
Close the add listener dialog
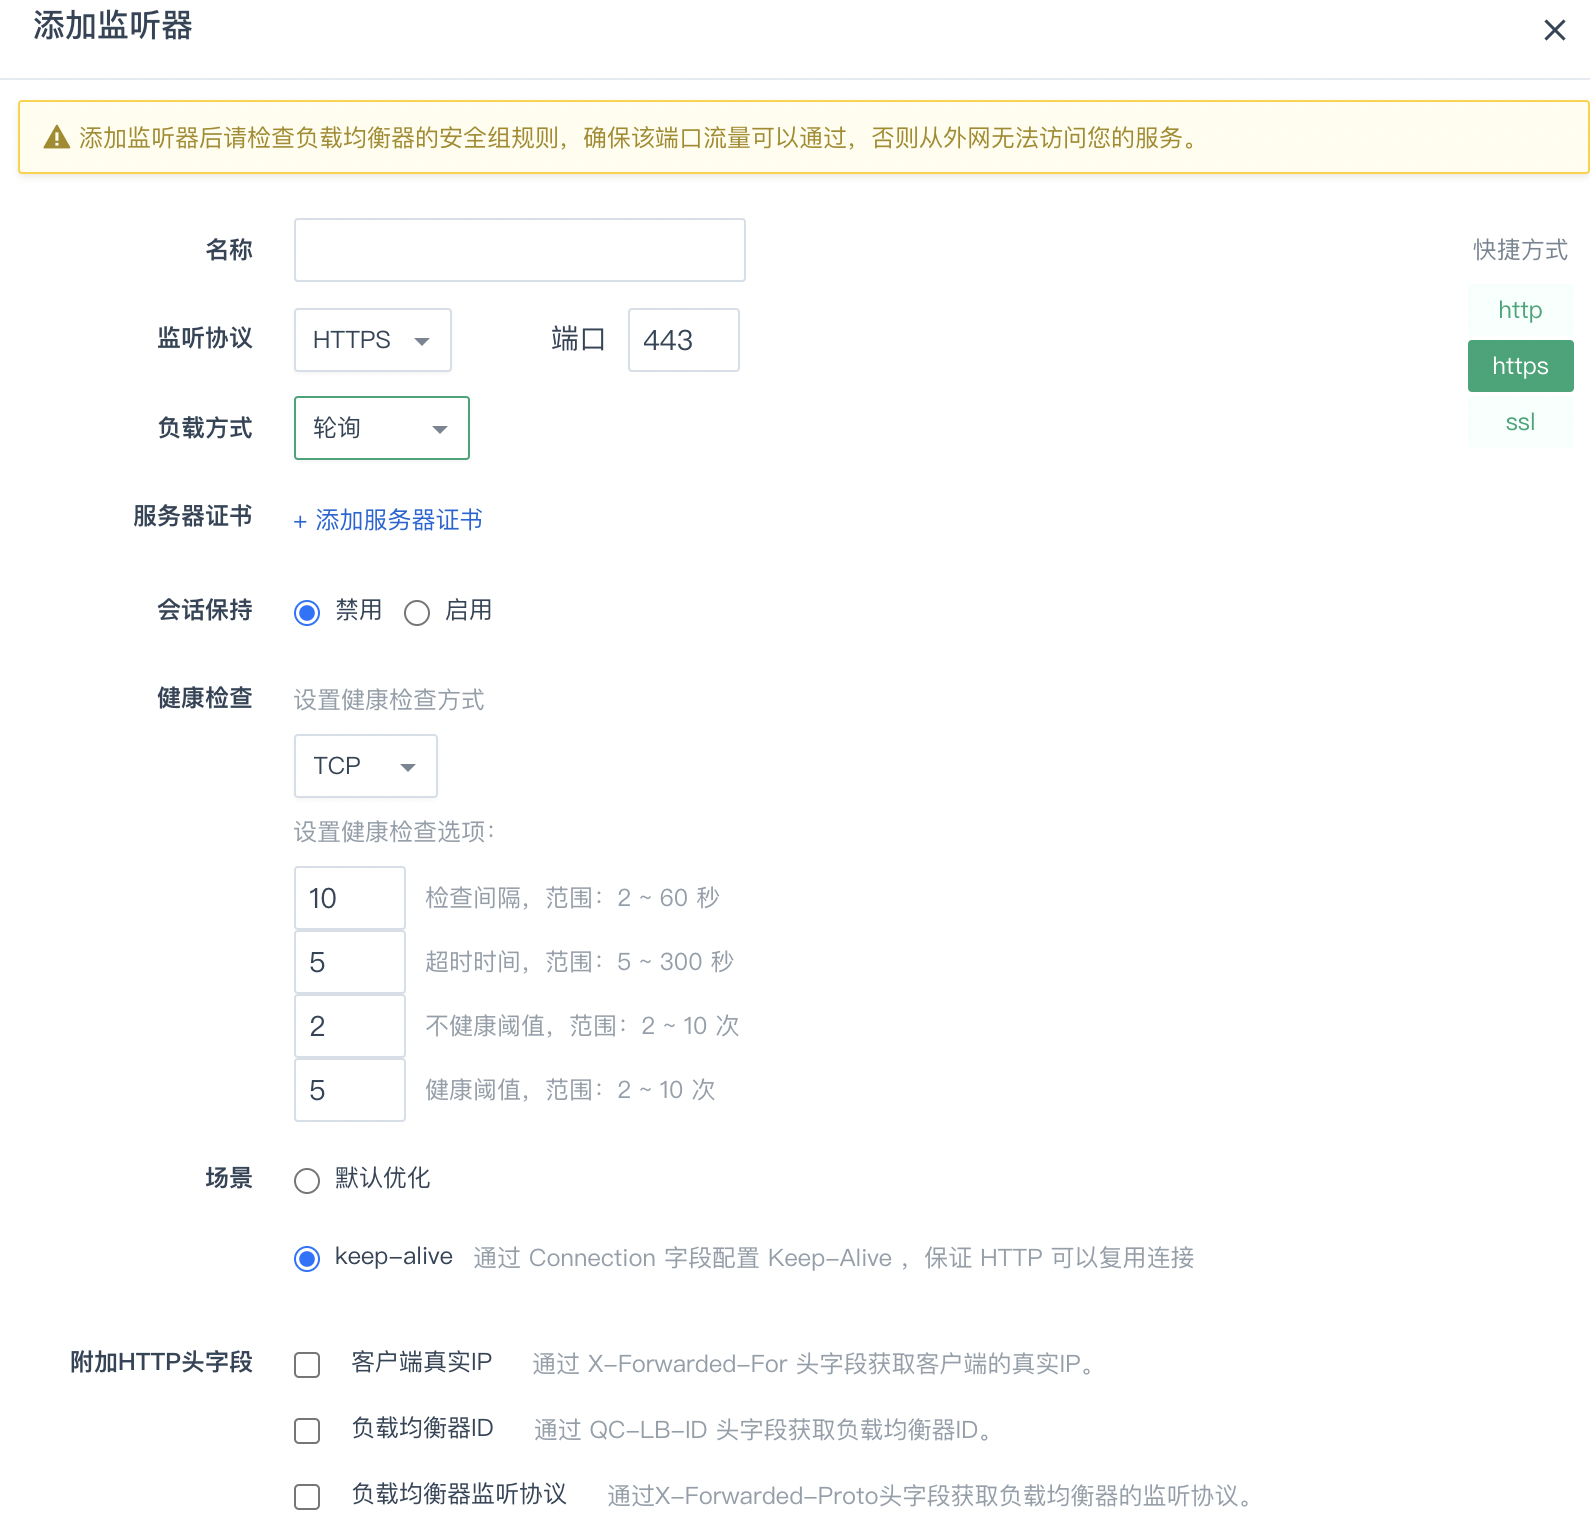pos(1554,30)
